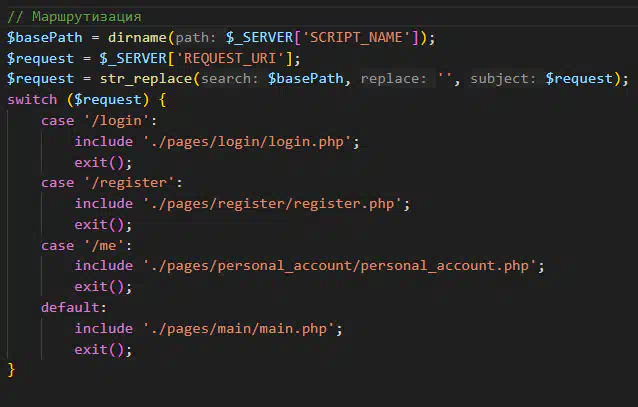Image resolution: width=638 pixels, height=407 pixels.
Task: Select the 'SCRIPT_NAME' string literal
Action: coord(356,37)
